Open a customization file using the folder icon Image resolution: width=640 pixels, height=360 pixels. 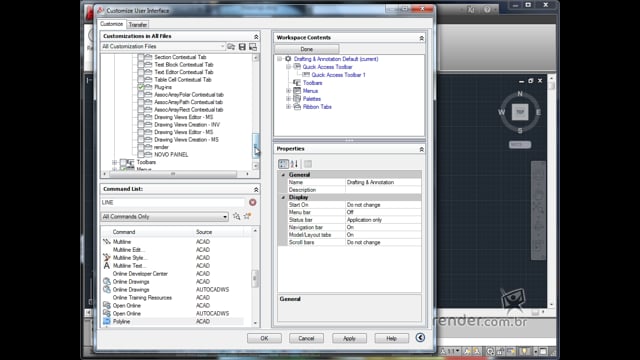[x=231, y=47]
